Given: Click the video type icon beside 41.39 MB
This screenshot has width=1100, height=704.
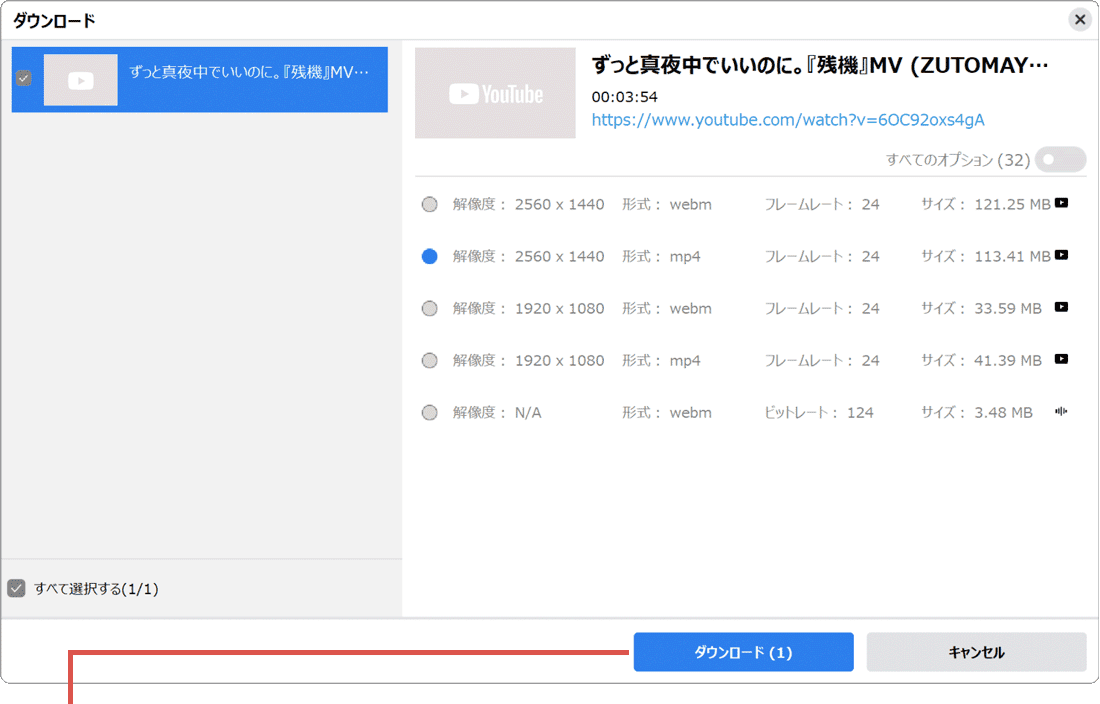Looking at the screenshot, I should pyautogui.click(x=1062, y=359).
